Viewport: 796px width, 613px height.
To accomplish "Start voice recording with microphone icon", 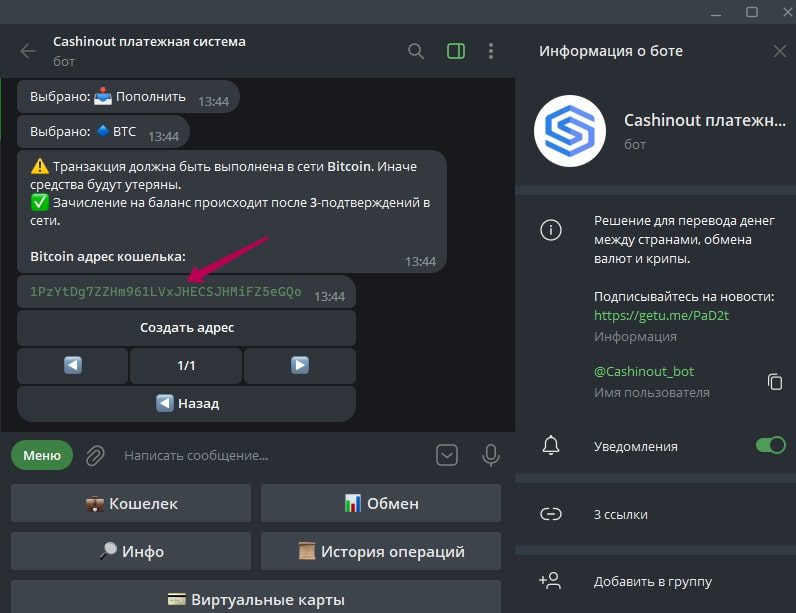I will pyautogui.click(x=490, y=455).
